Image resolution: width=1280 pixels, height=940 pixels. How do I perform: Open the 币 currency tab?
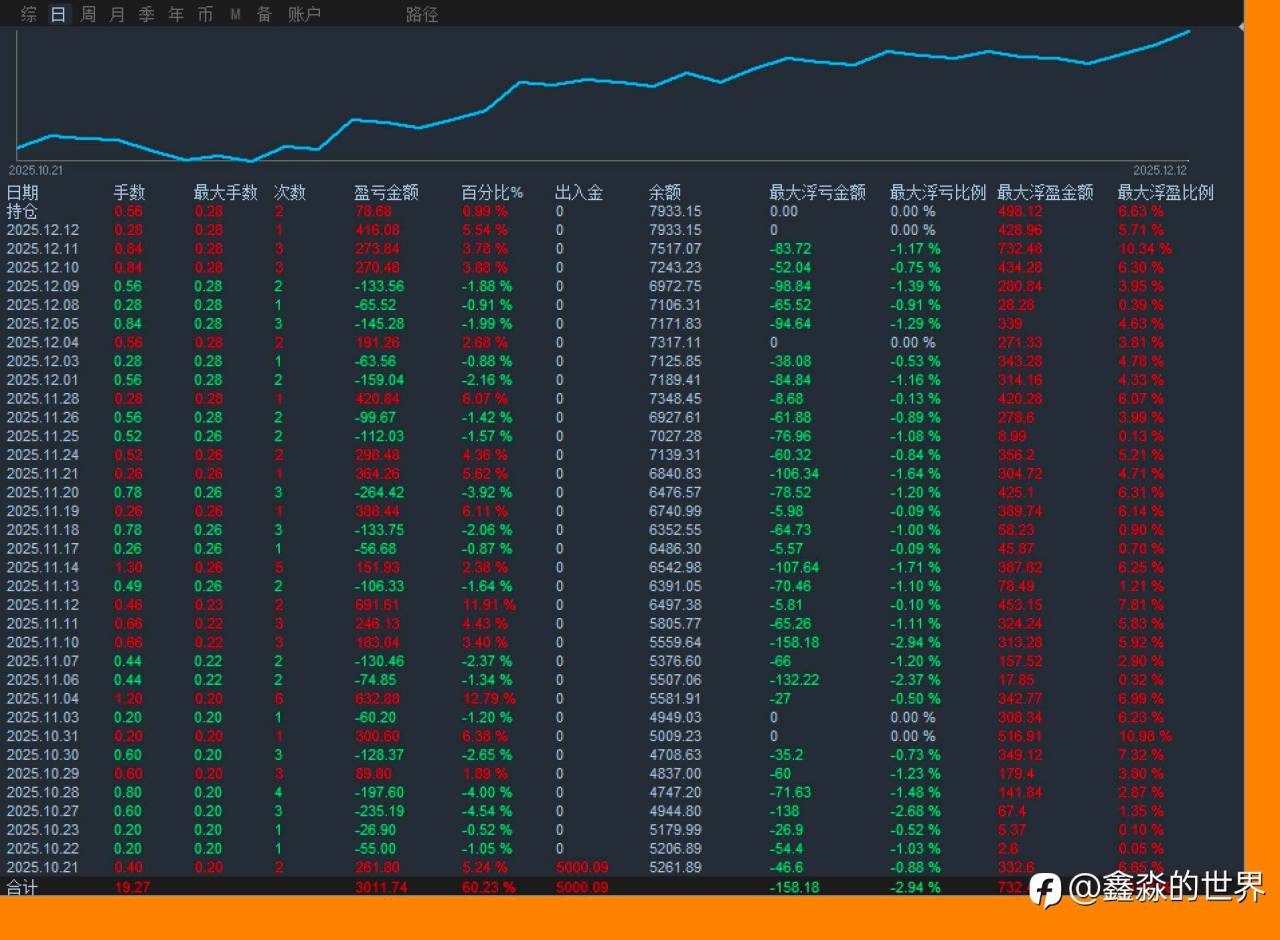[205, 14]
